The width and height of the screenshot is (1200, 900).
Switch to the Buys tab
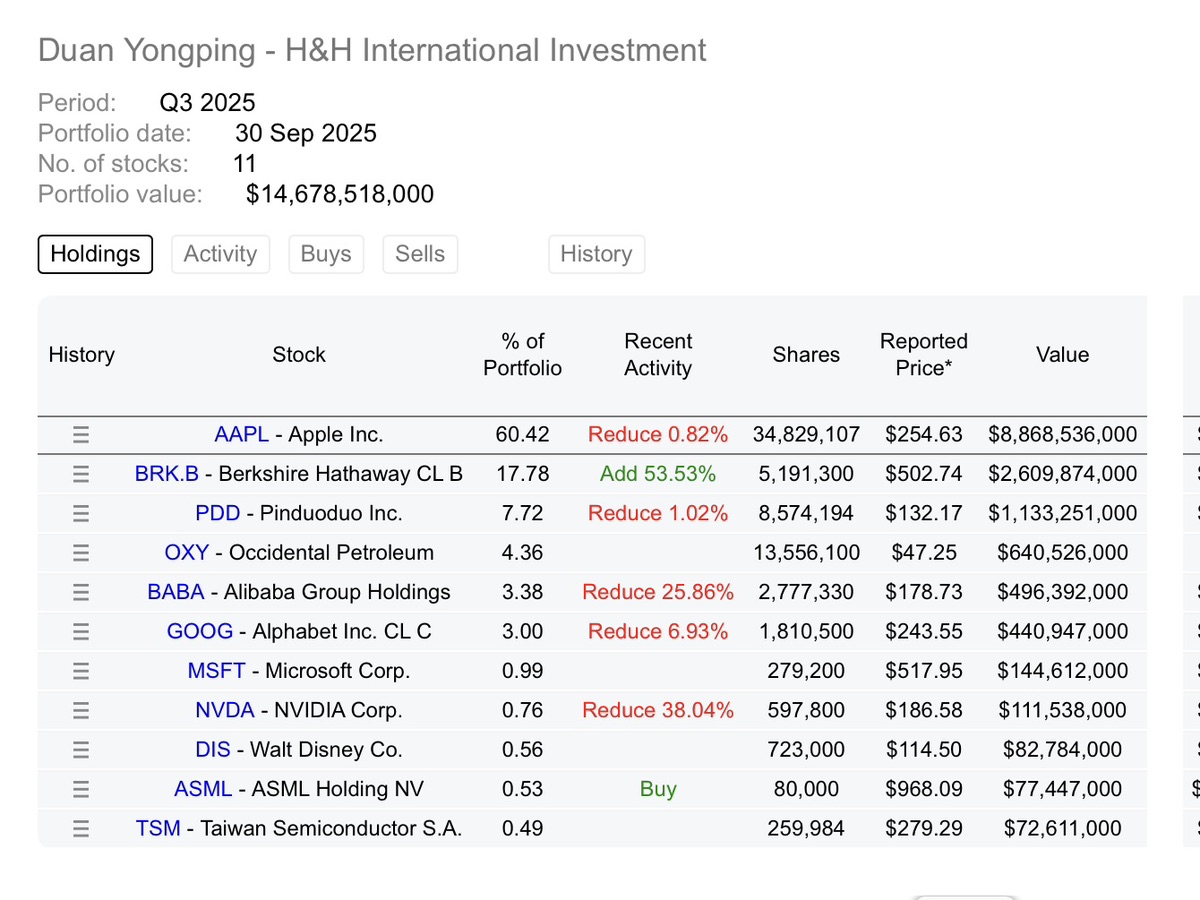(x=326, y=254)
